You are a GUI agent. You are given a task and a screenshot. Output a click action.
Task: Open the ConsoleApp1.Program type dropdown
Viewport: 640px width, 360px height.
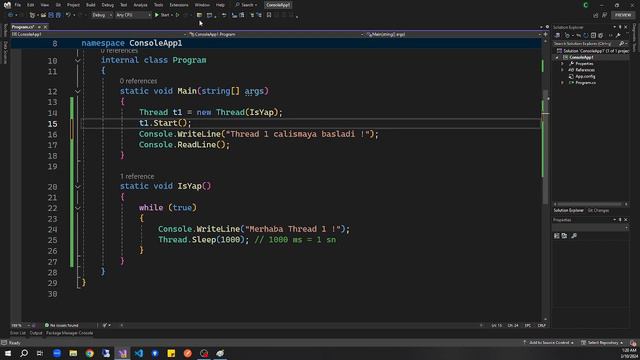click(276, 35)
